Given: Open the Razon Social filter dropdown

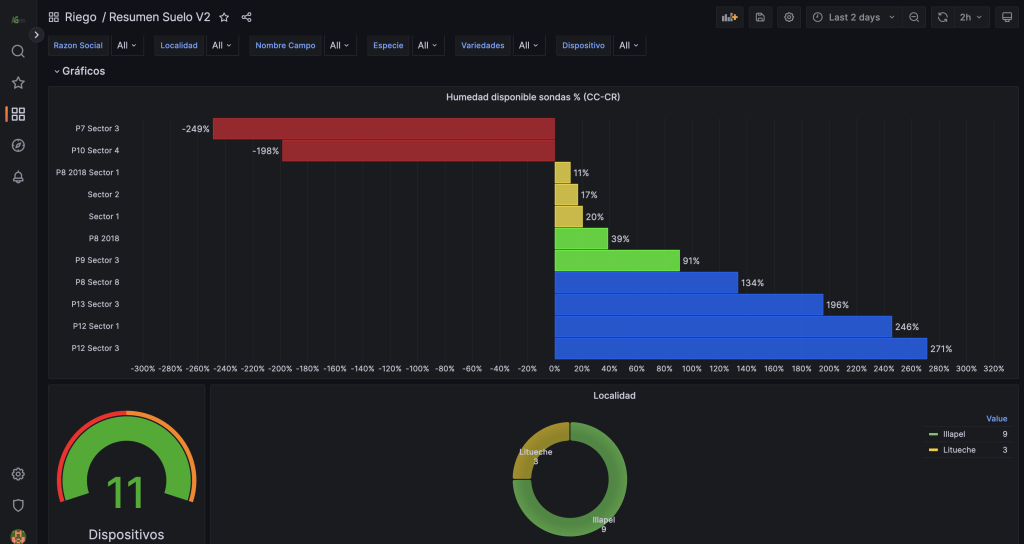Looking at the screenshot, I should pos(127,45).
